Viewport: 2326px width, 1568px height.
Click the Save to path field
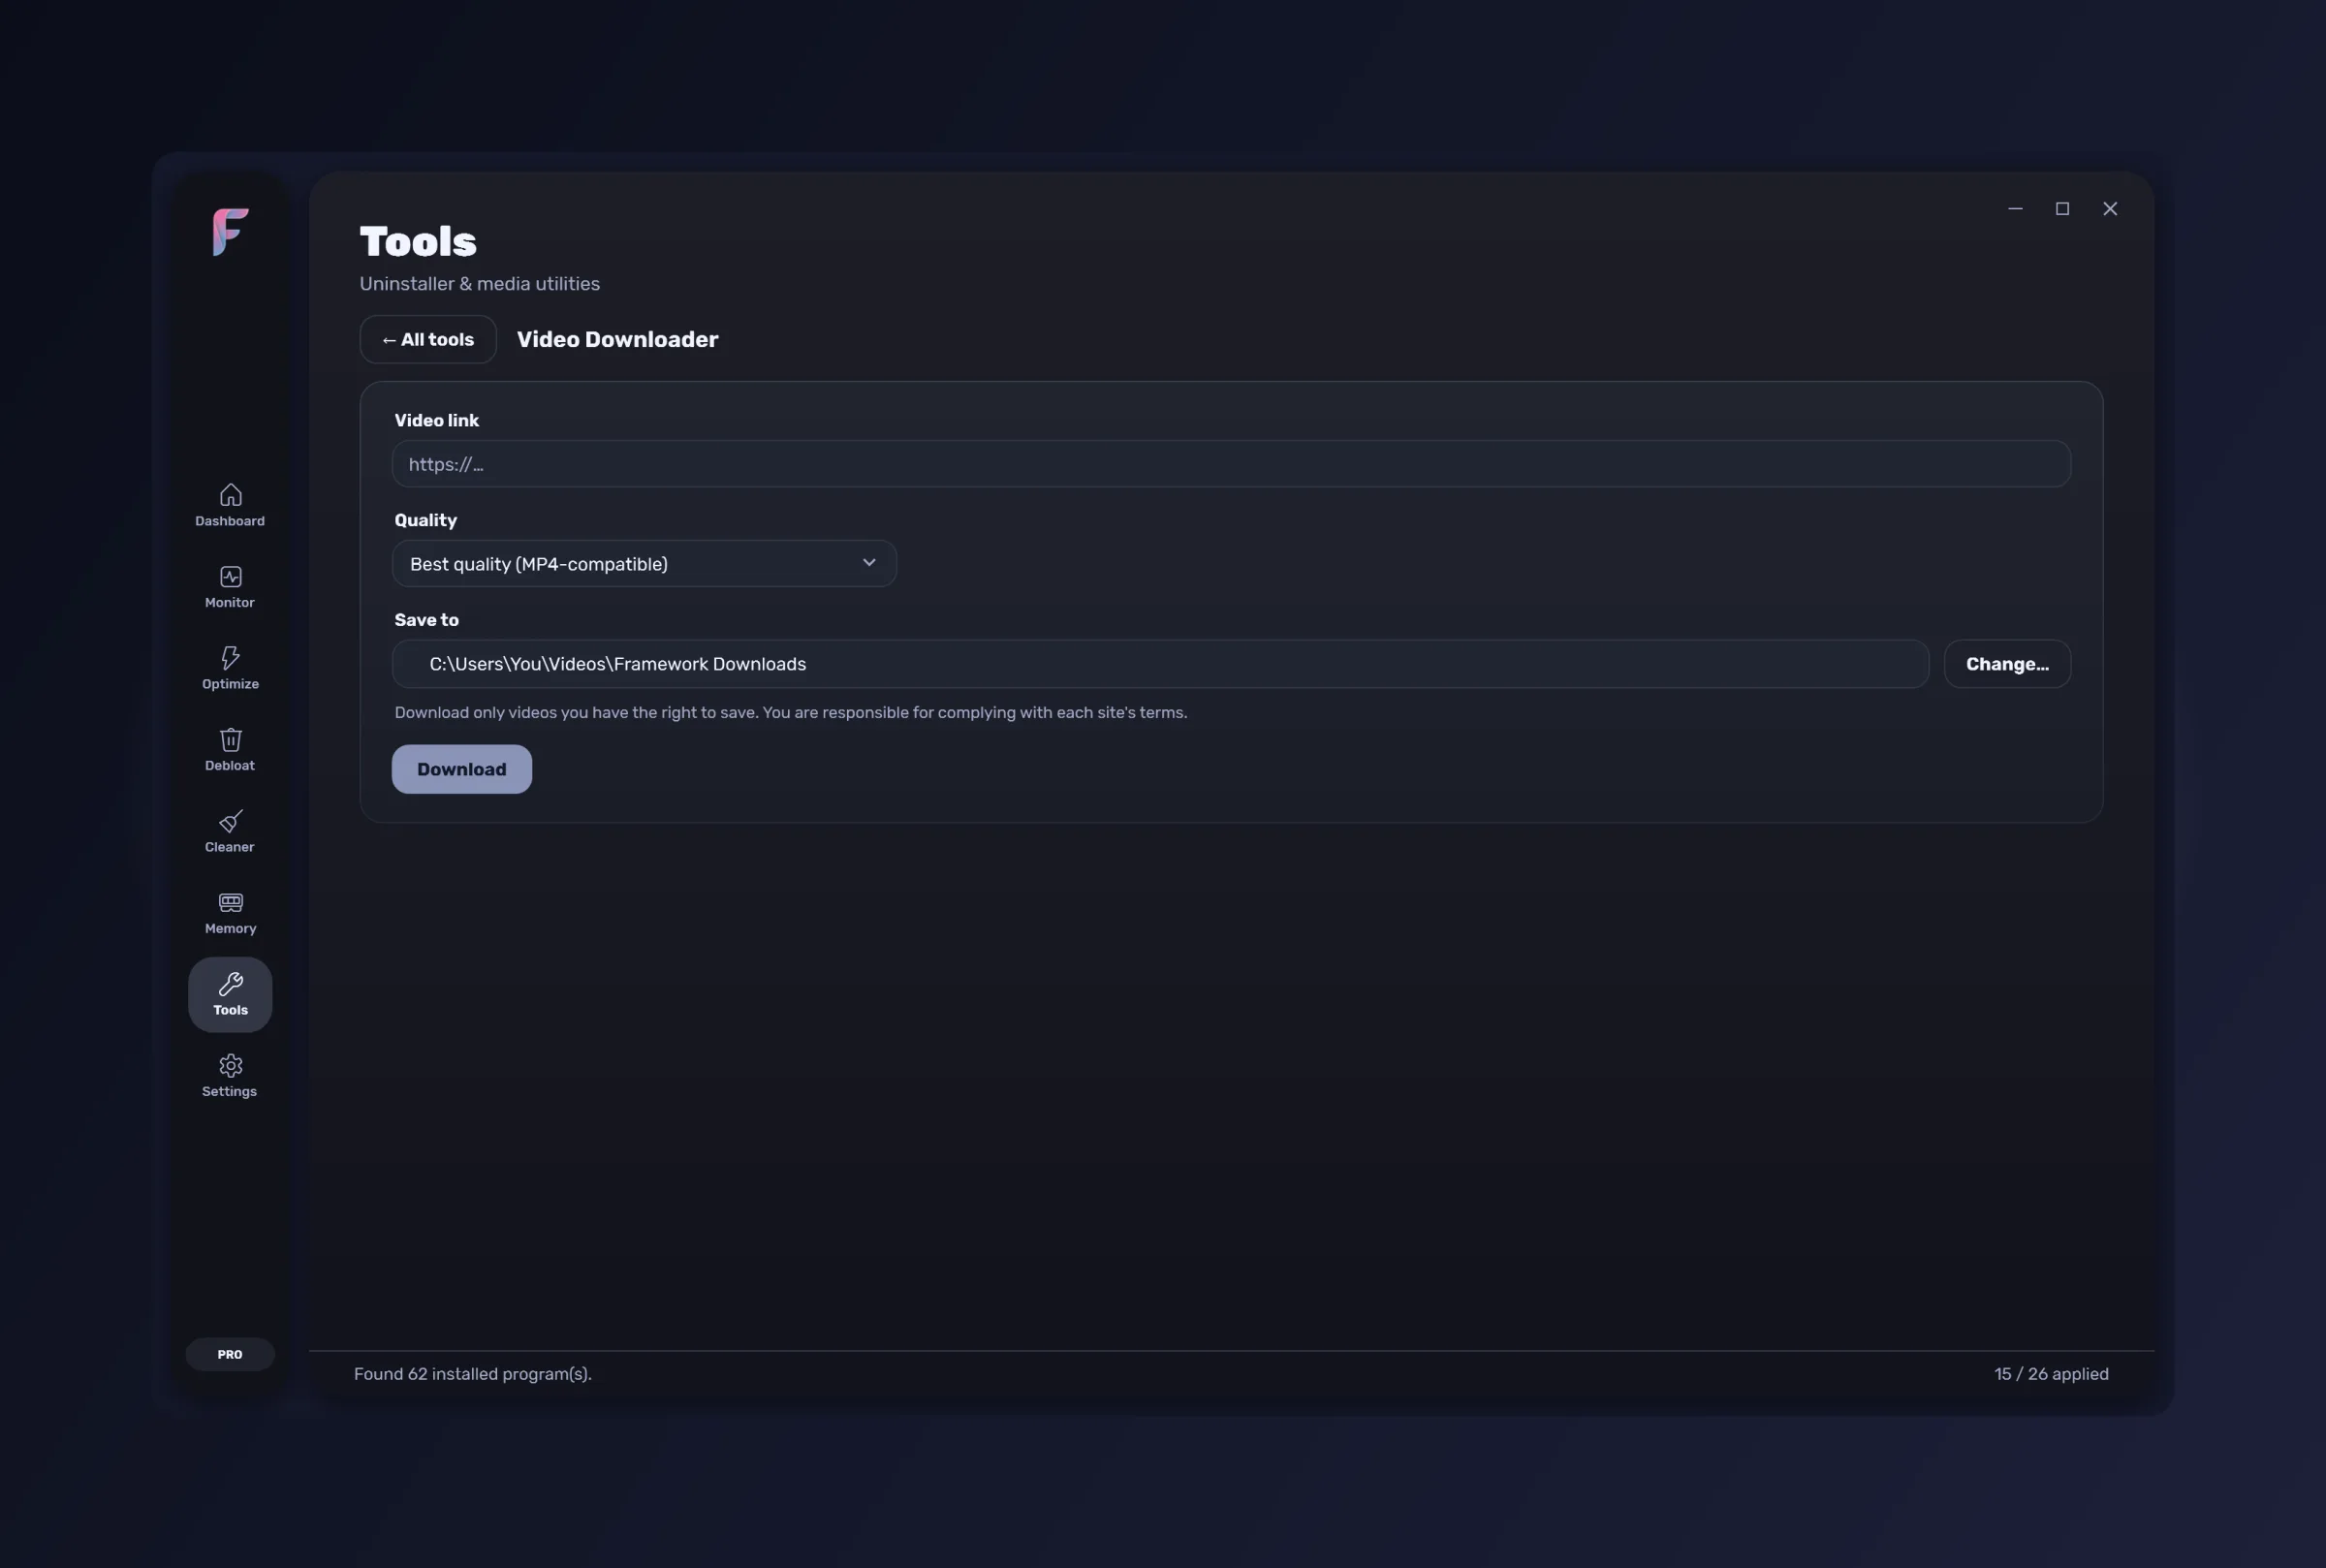pyautogui.click(x=1160, y=664)
